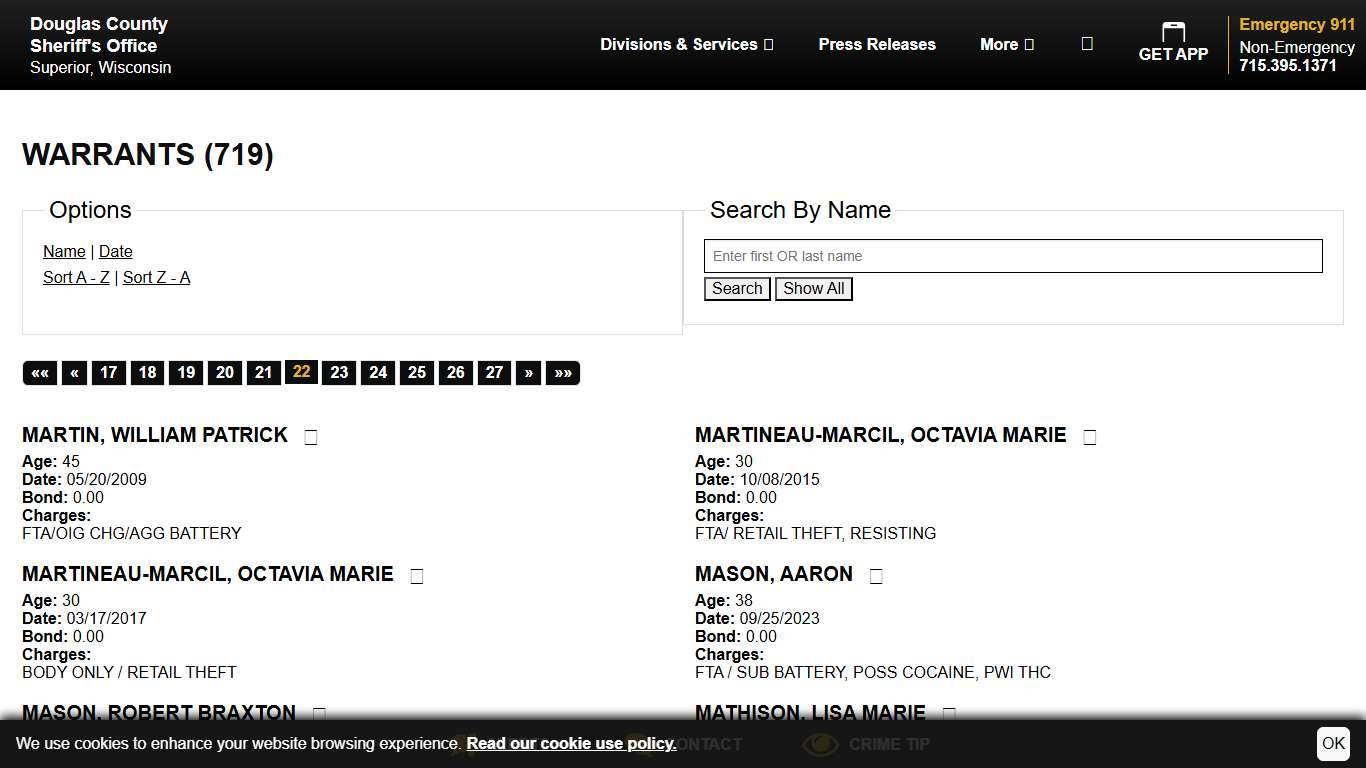Dismiss cookie notice with OK

1333,743
